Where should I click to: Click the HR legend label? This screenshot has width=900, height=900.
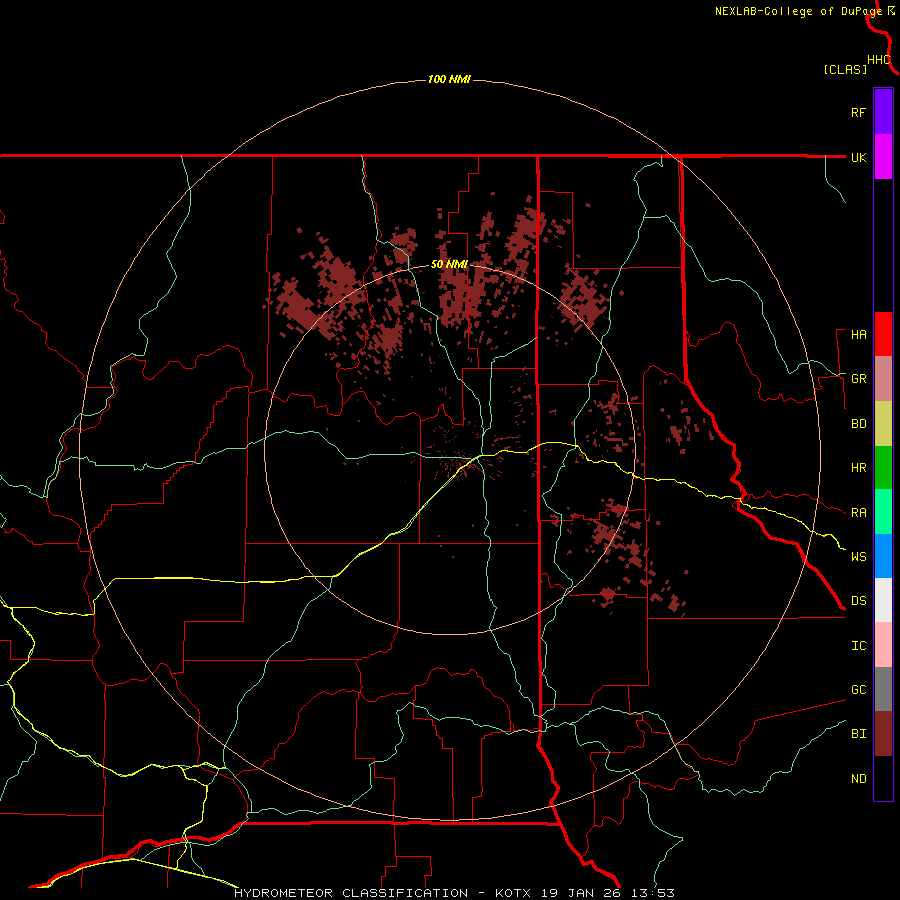858,468
